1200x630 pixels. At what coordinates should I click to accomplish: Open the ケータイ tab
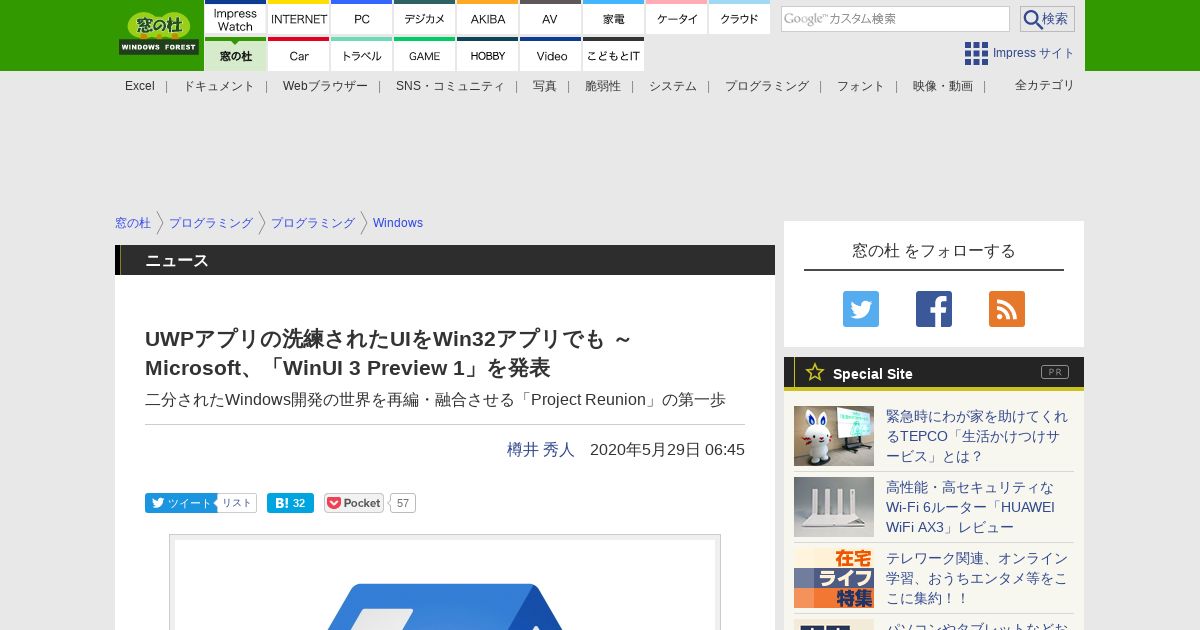point(677,18)
